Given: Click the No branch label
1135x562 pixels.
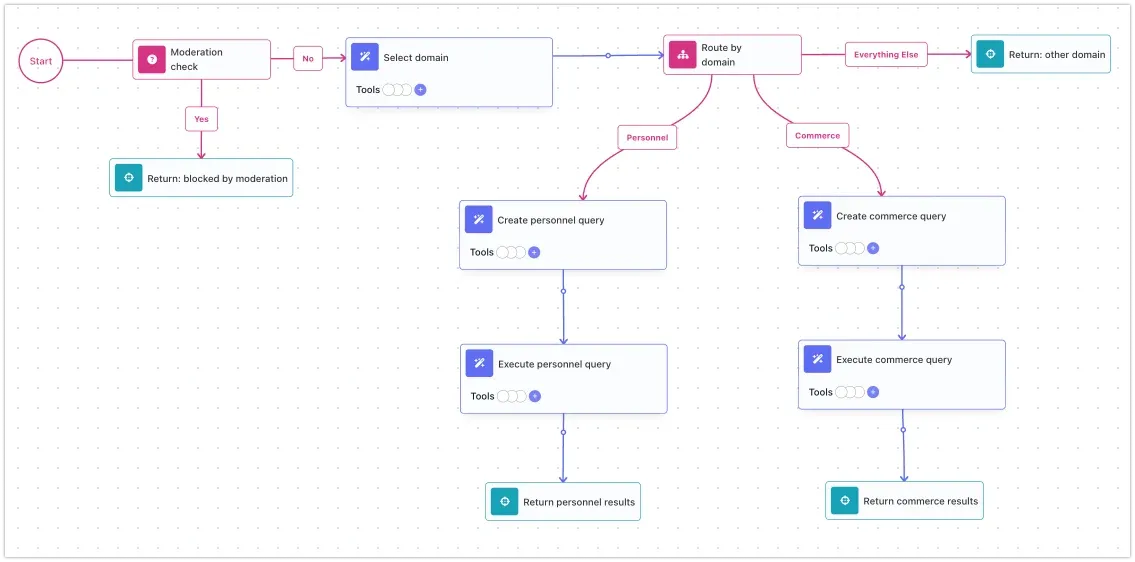Looking at the screenshot, I should point(308,59).
